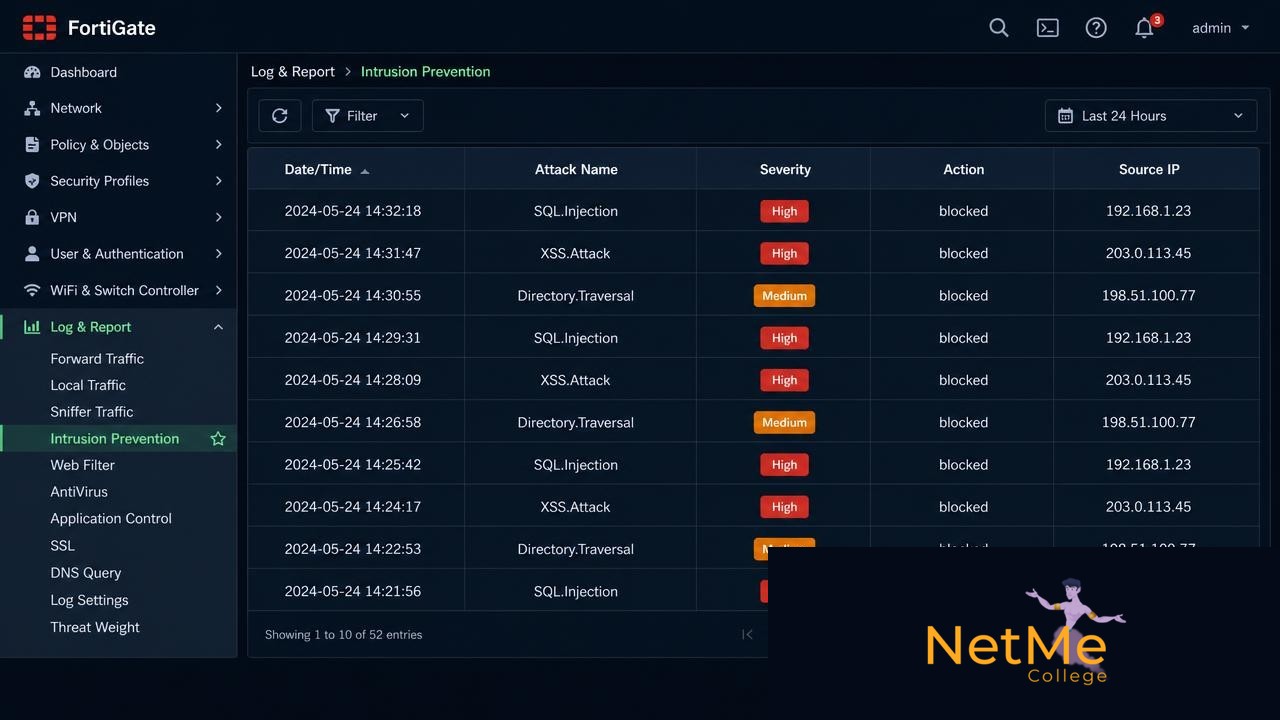
Task: Sort by the Severity column header
Action: [x=785, y=169]
